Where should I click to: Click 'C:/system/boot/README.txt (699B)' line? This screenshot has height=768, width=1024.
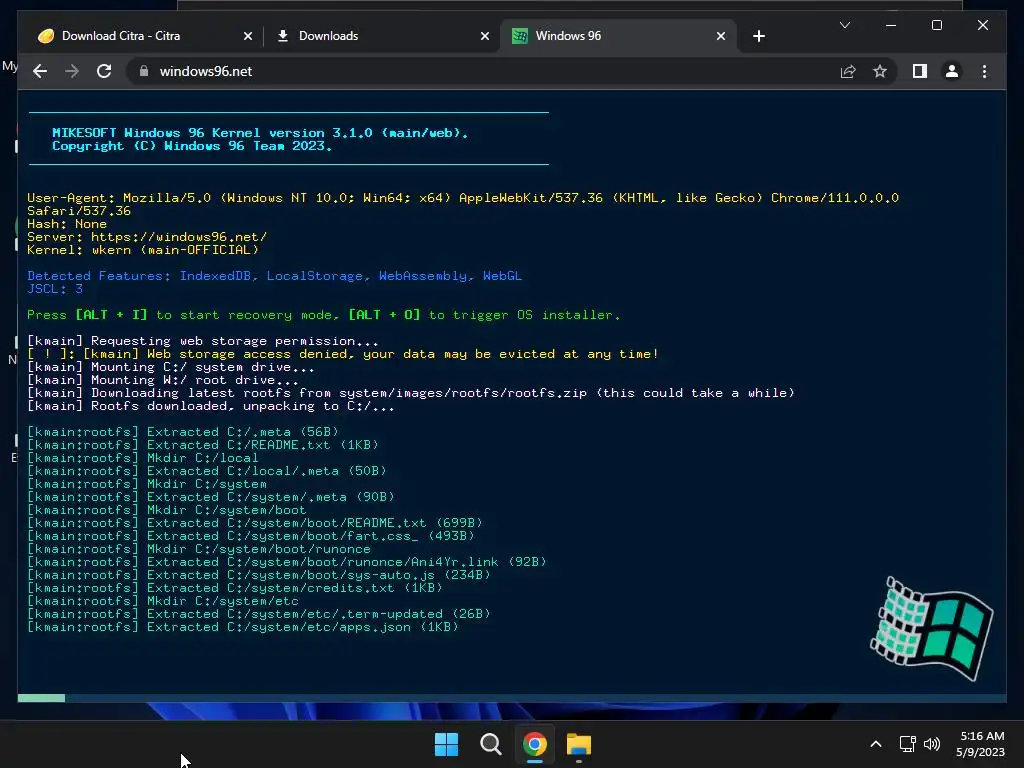pyautogui.click(x=255, y=522)
